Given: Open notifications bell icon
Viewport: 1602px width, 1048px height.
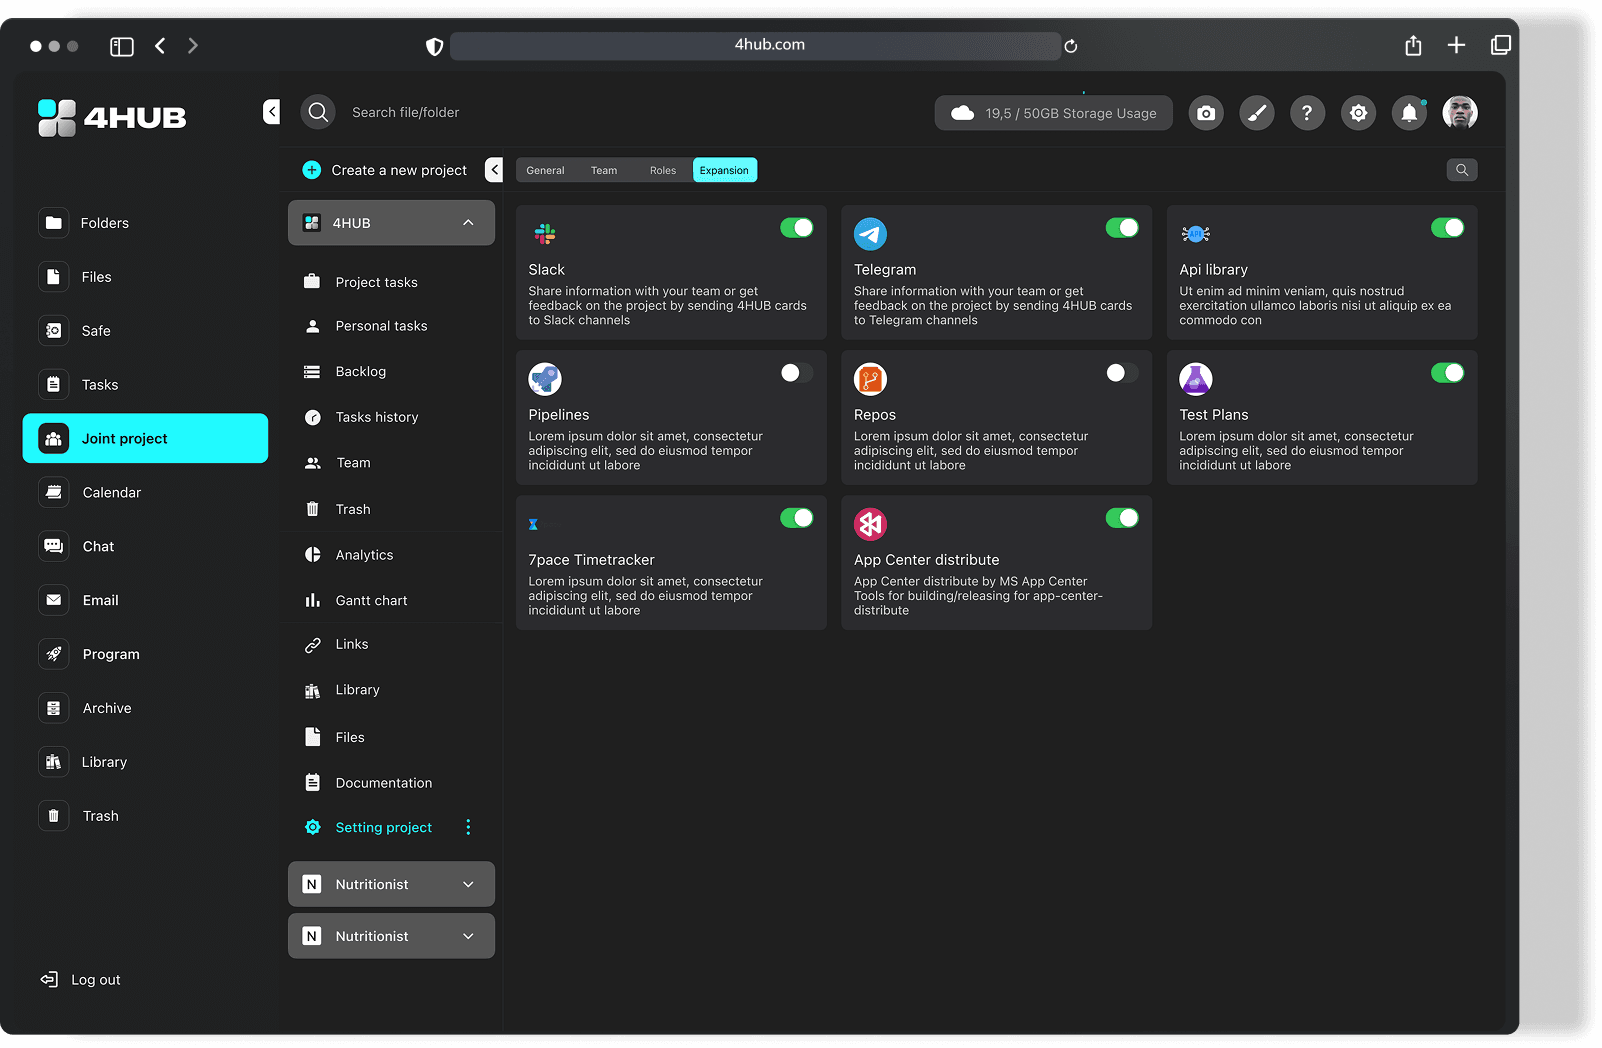Looking at the screenshot, I should (x=1409, y=113).
